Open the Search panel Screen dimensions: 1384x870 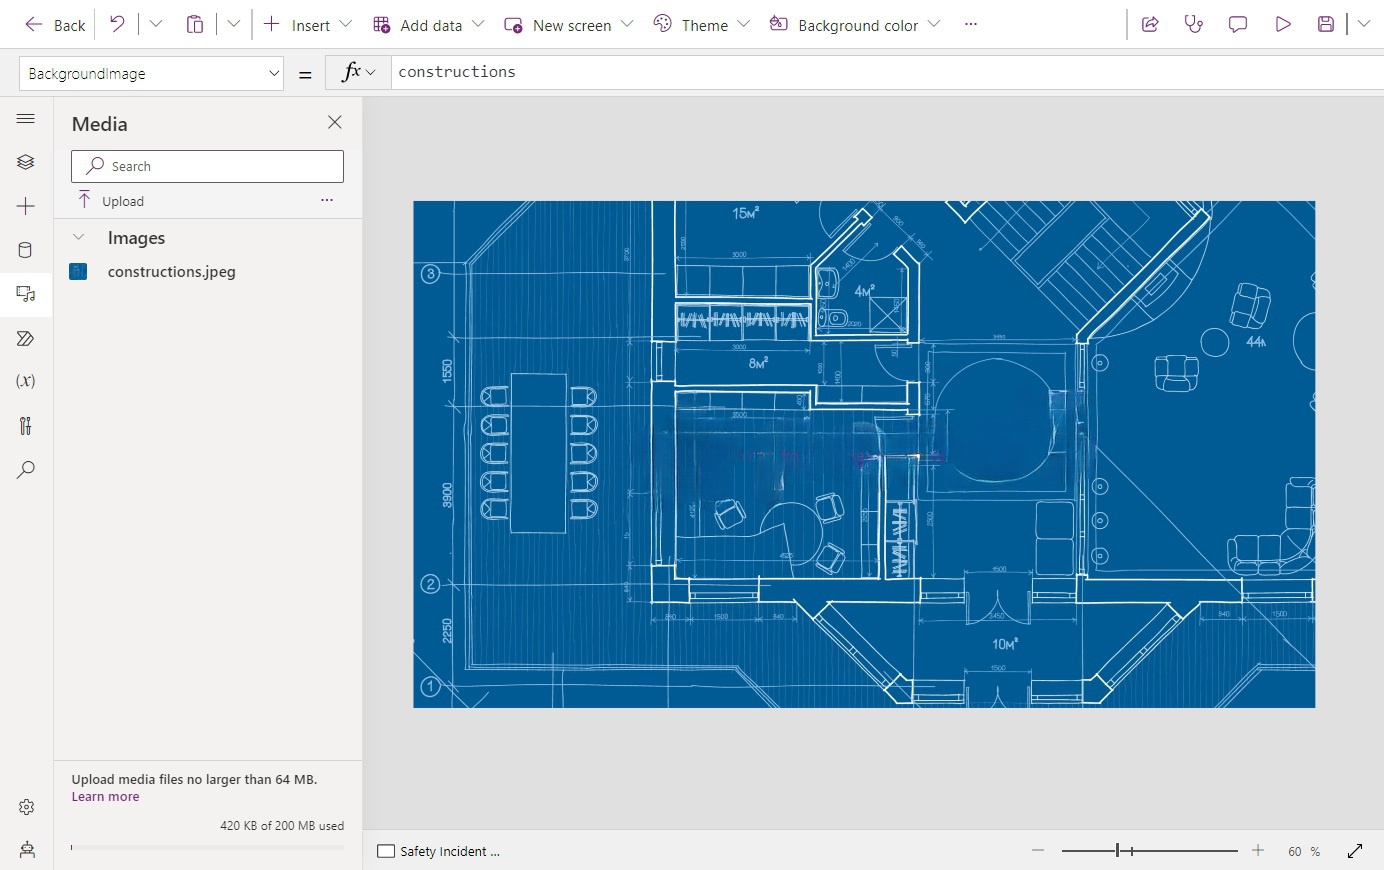pyautogui.click(x=26, y=470)
